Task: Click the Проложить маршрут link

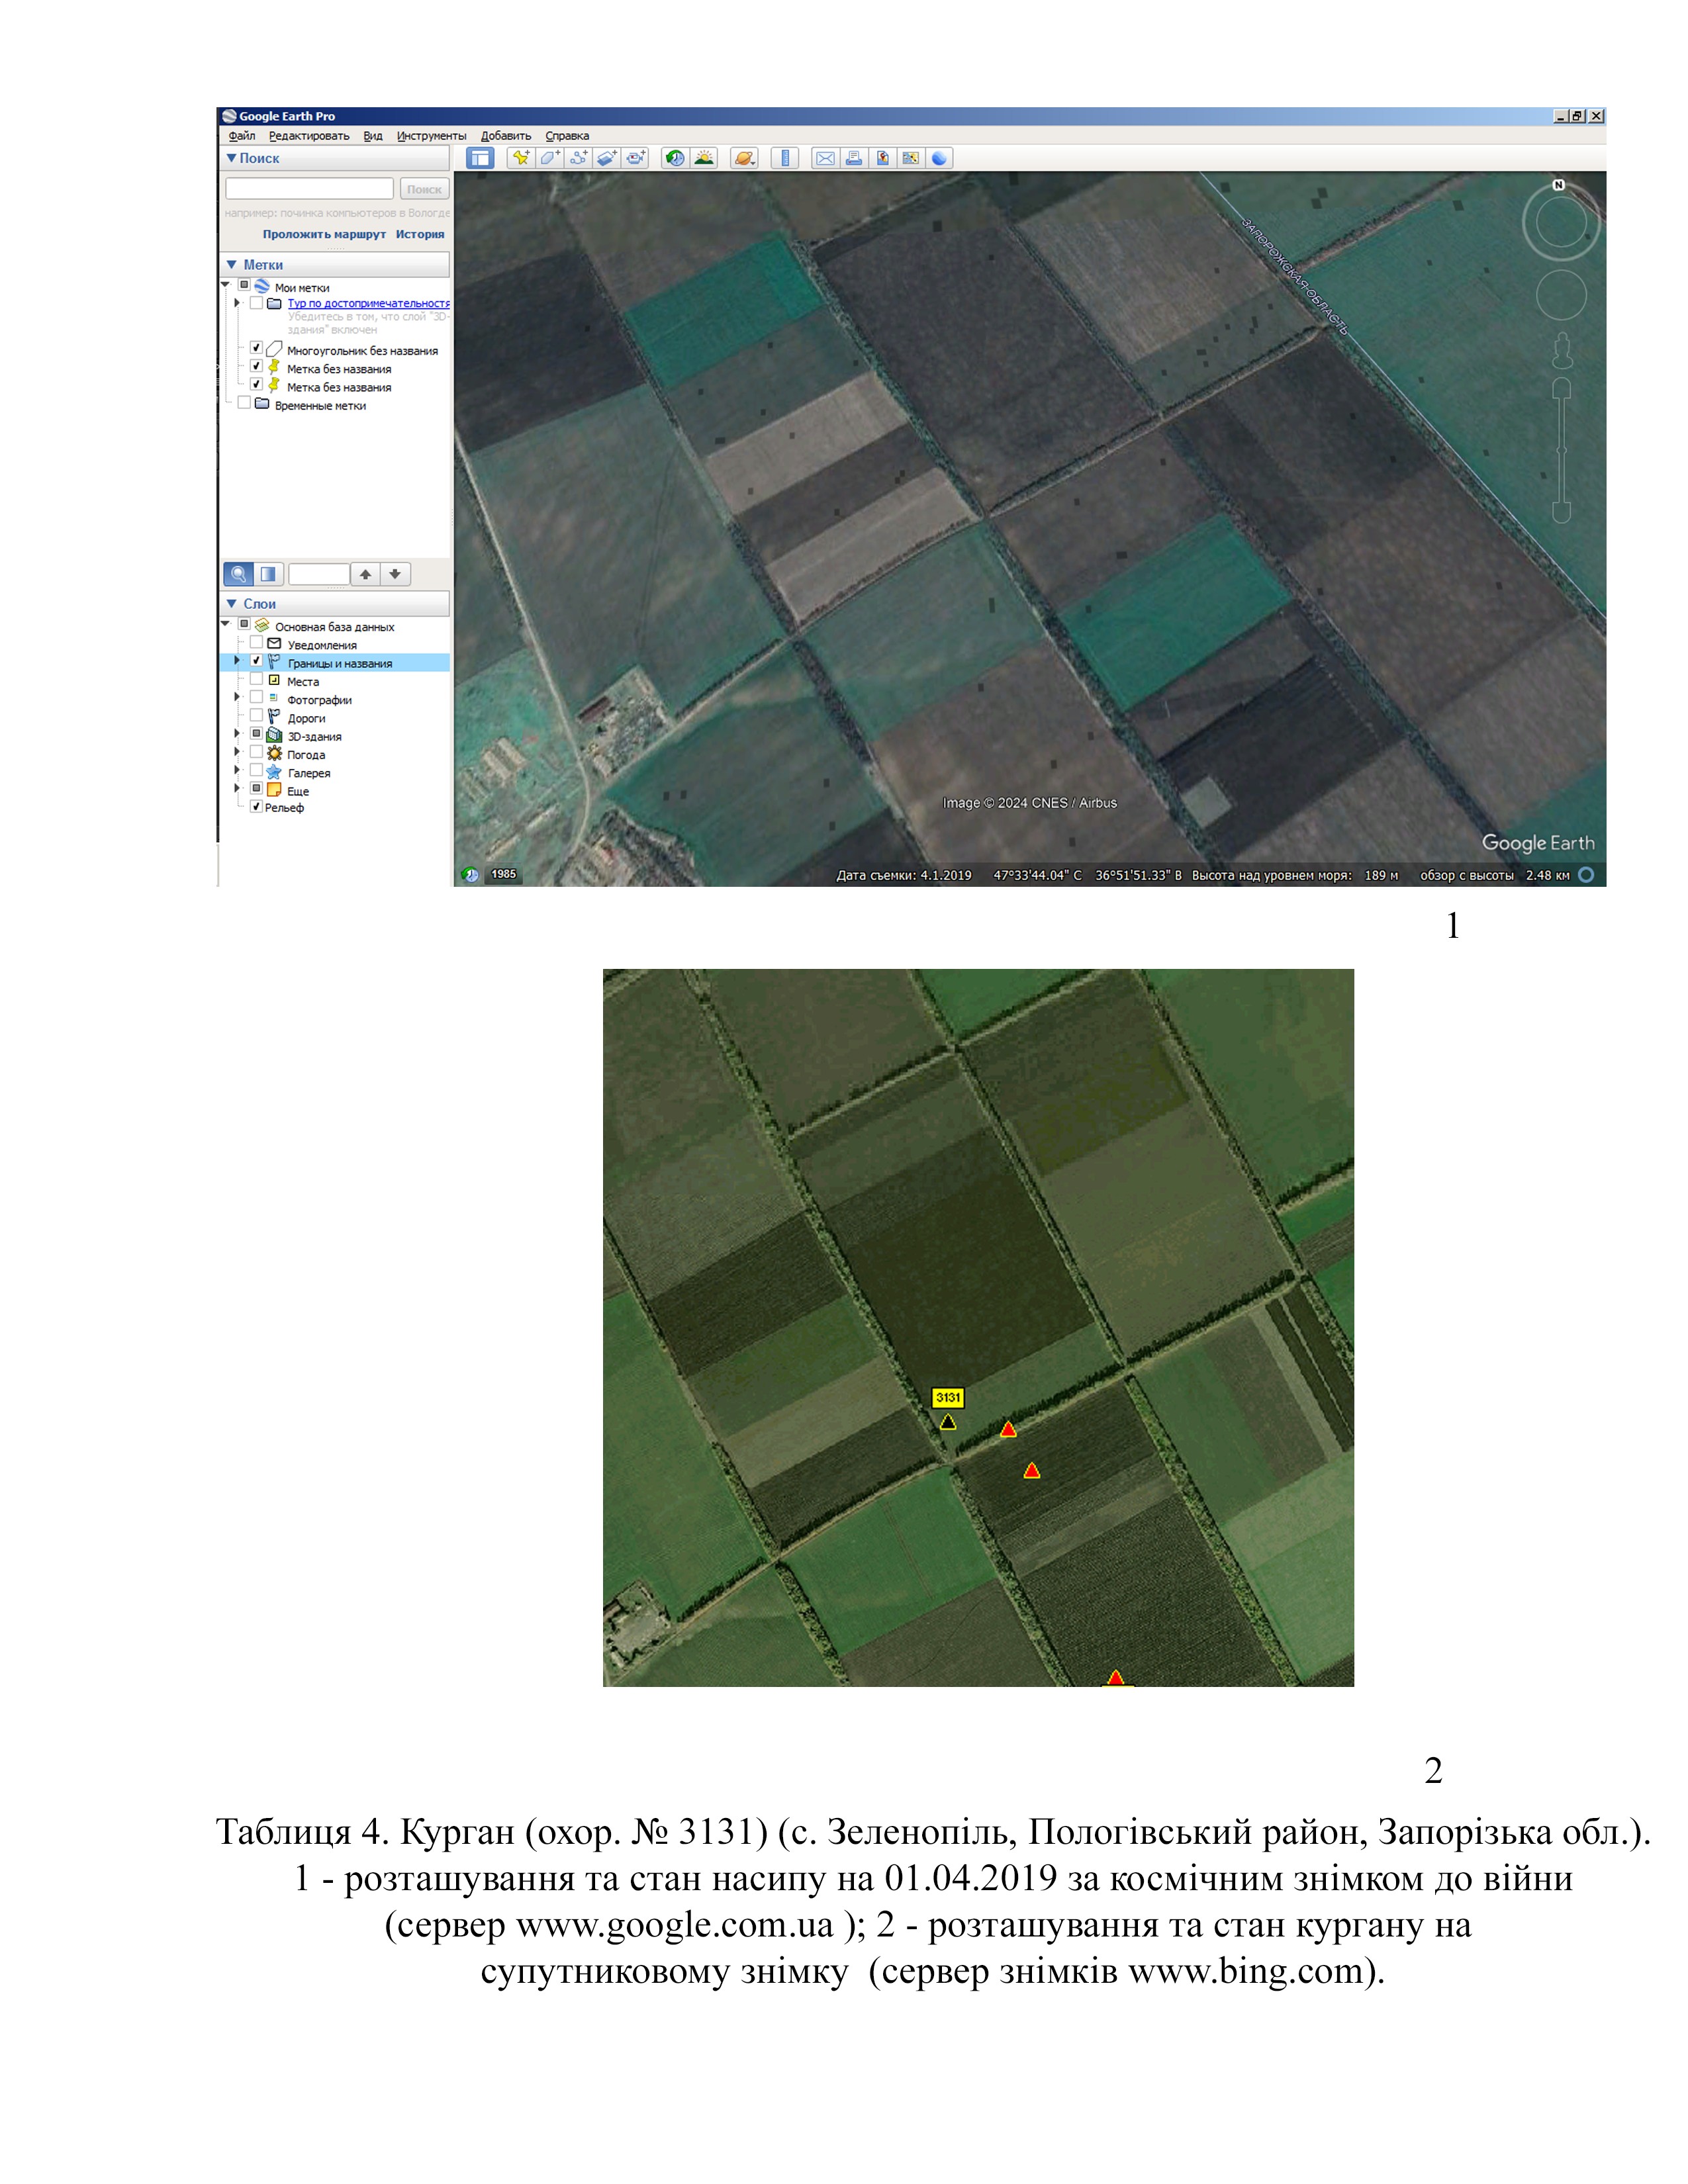Action: click(x=324, y=234)
